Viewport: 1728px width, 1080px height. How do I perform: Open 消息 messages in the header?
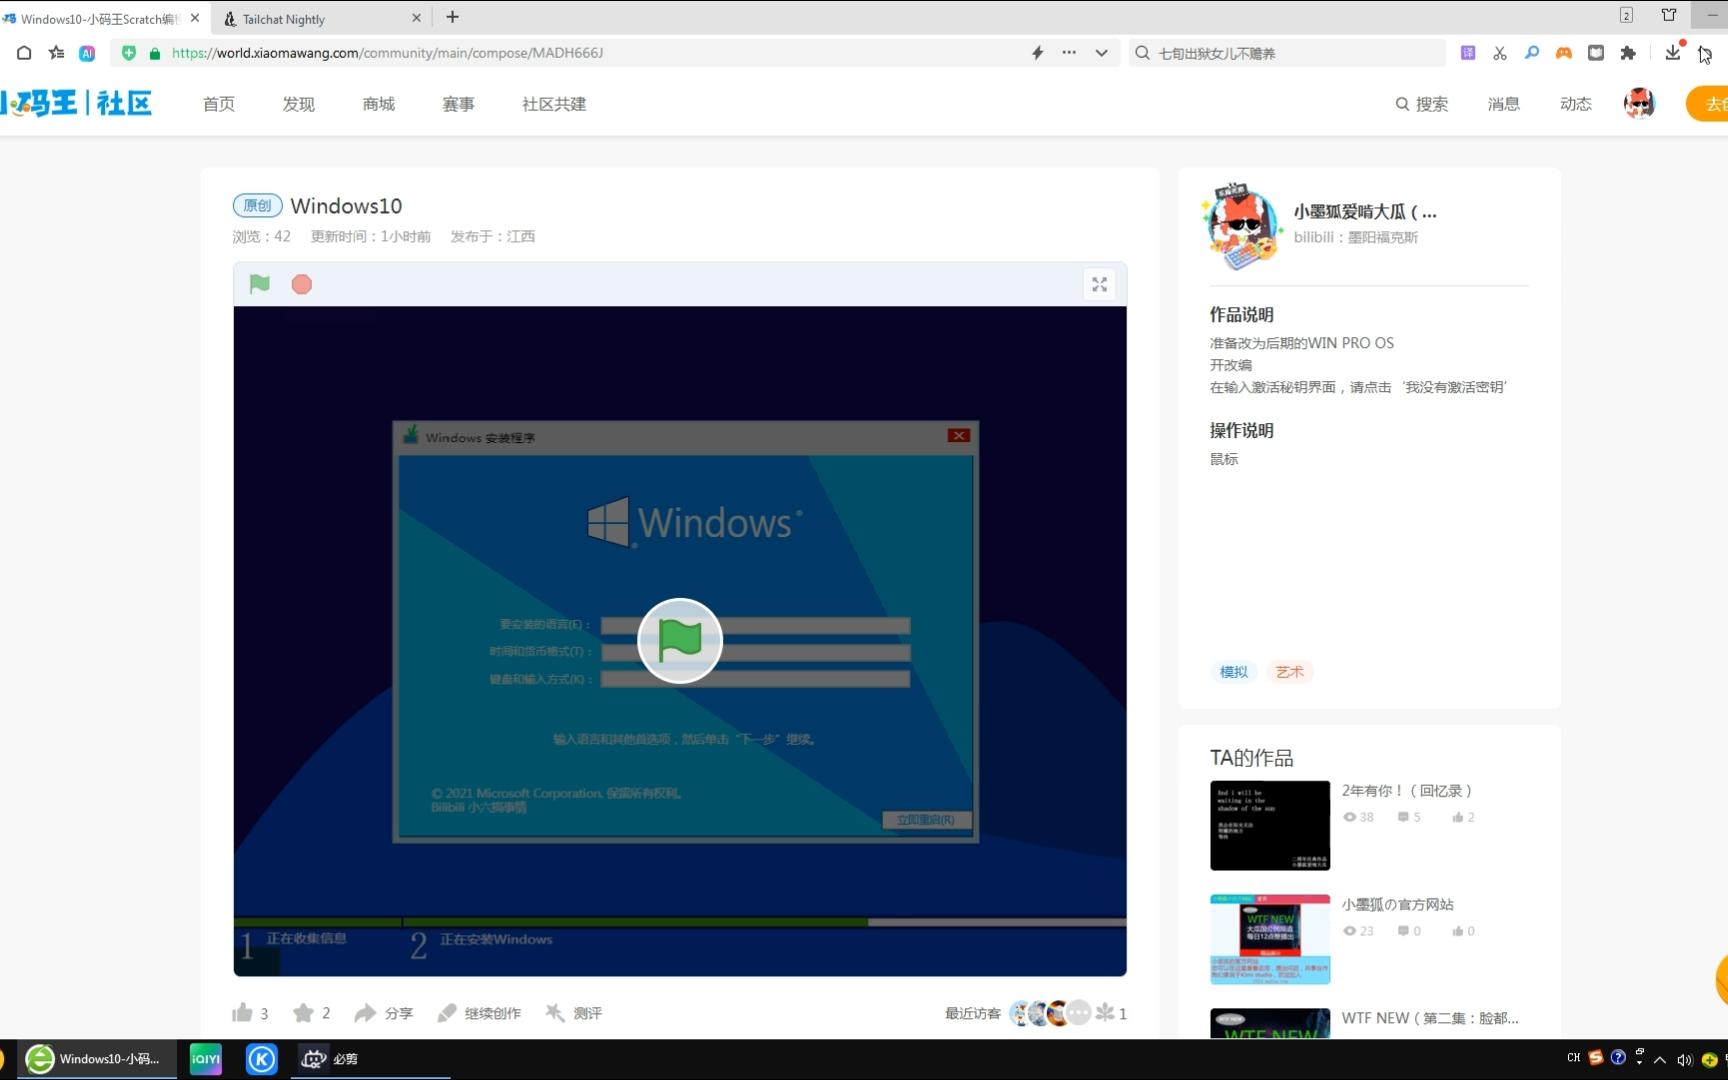click(1503, 104)
